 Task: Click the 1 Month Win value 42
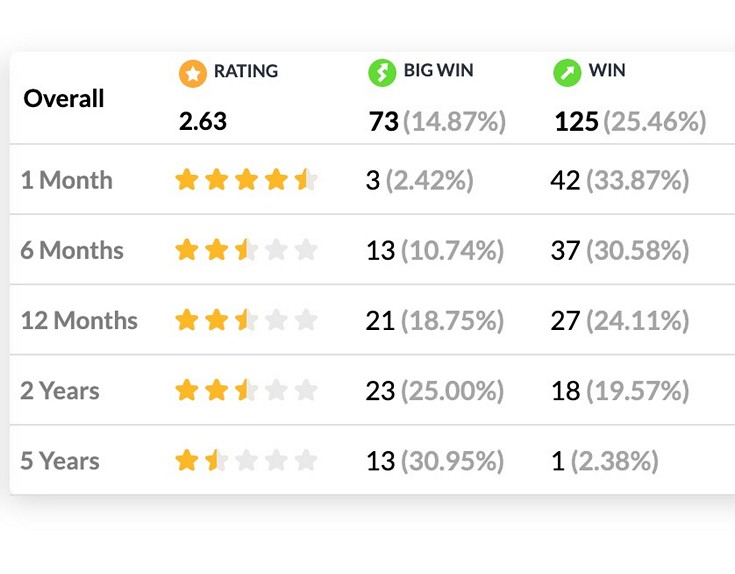coord(565,181)
